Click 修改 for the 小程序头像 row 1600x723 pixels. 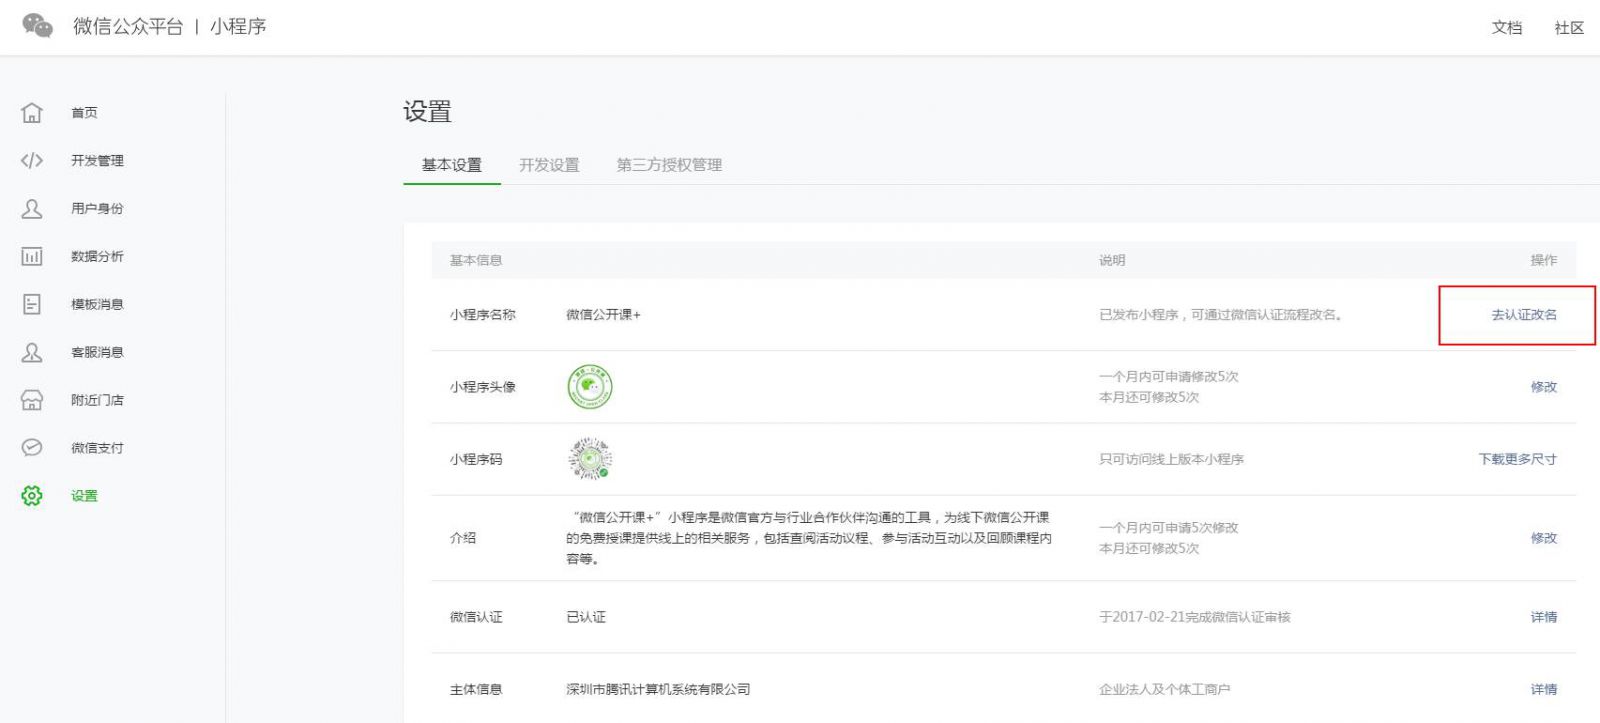click(1544, 386)
